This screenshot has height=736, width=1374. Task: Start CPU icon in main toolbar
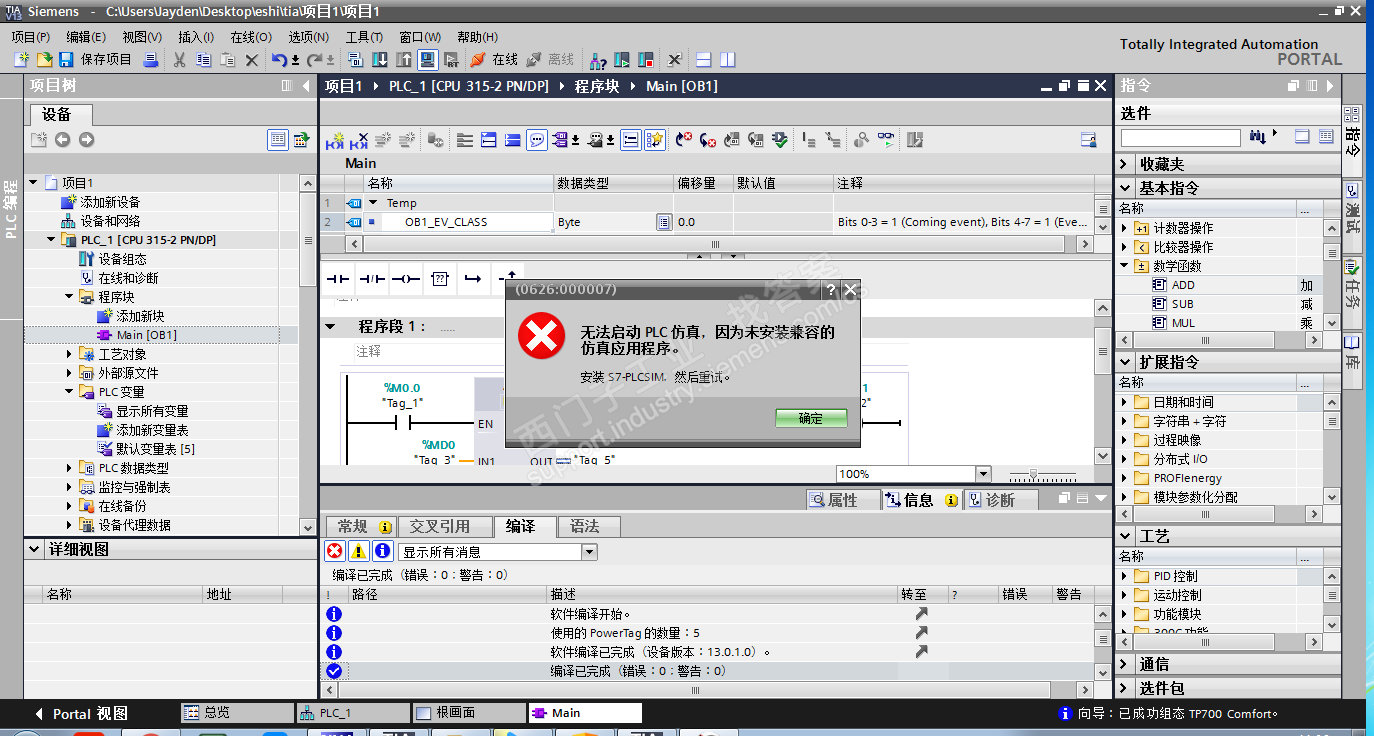622,60
